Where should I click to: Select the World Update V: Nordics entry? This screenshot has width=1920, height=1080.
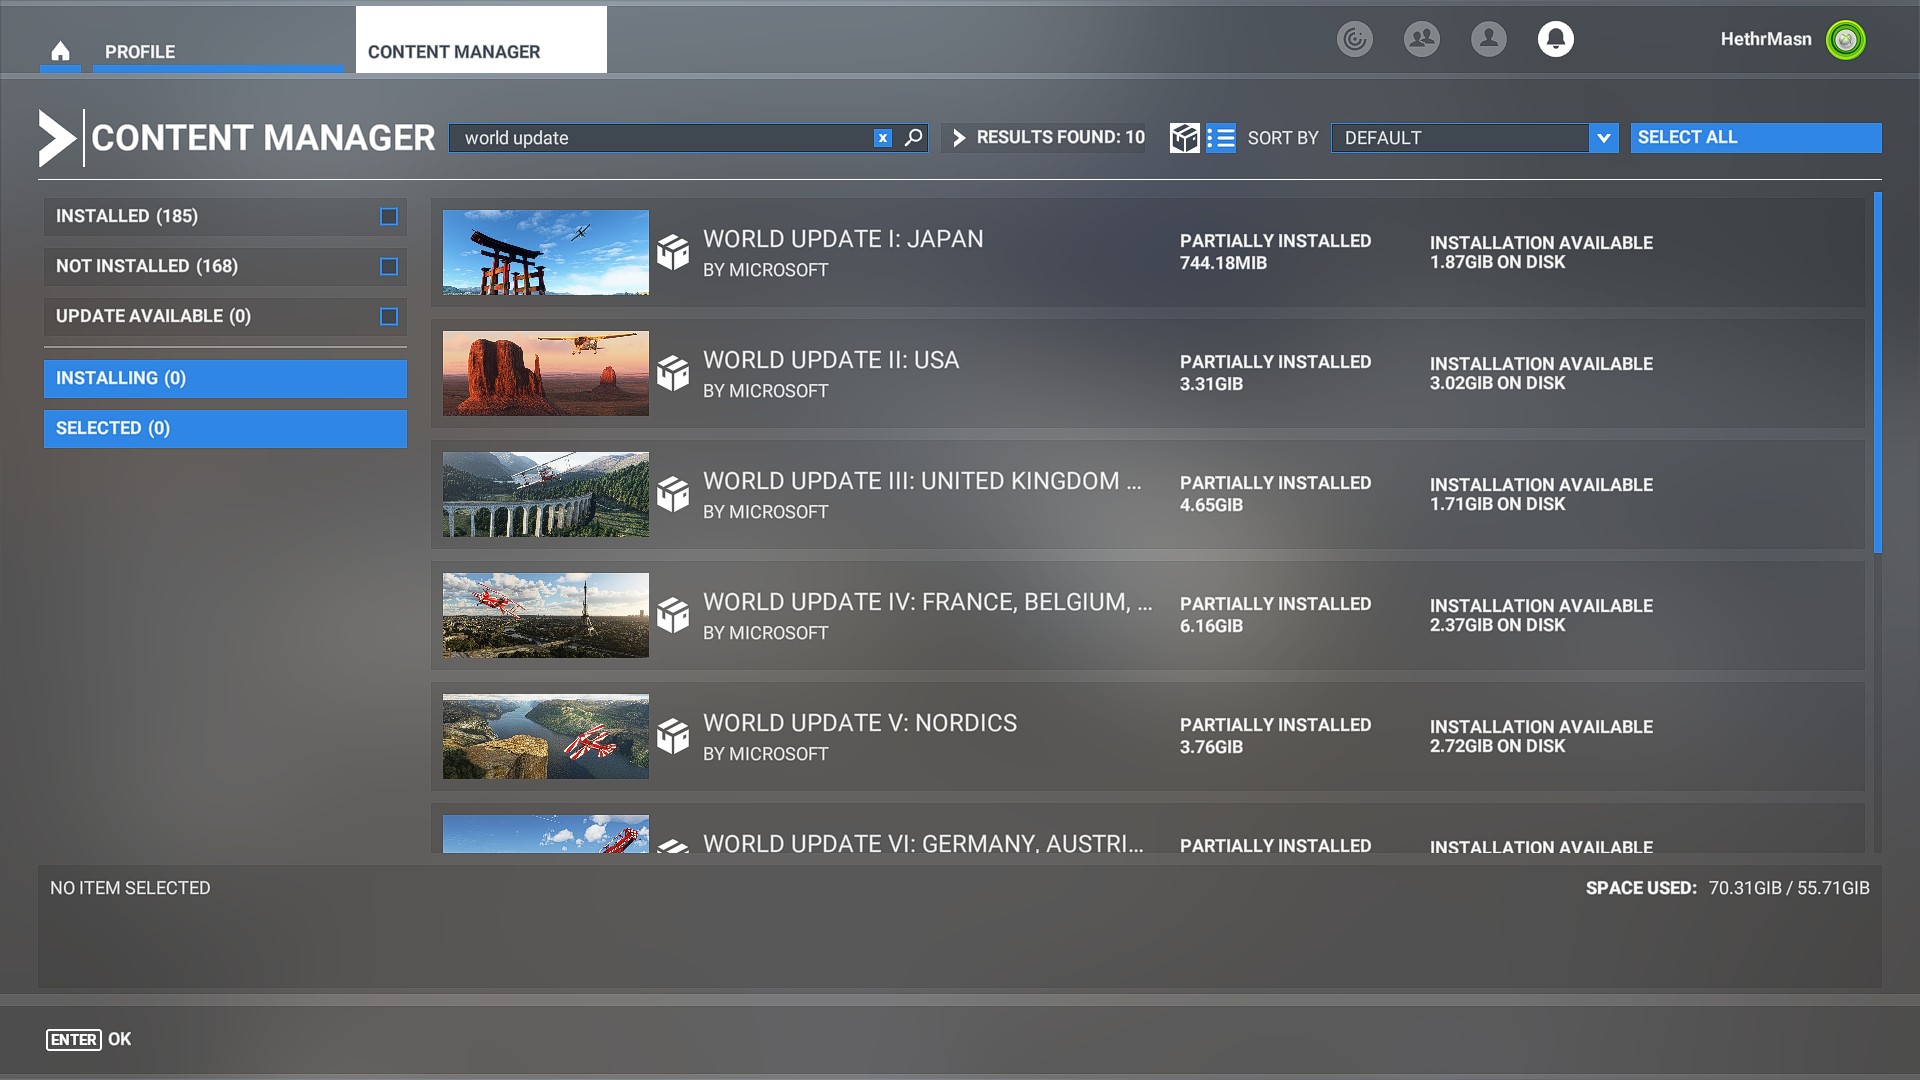tap(1147, 737)
